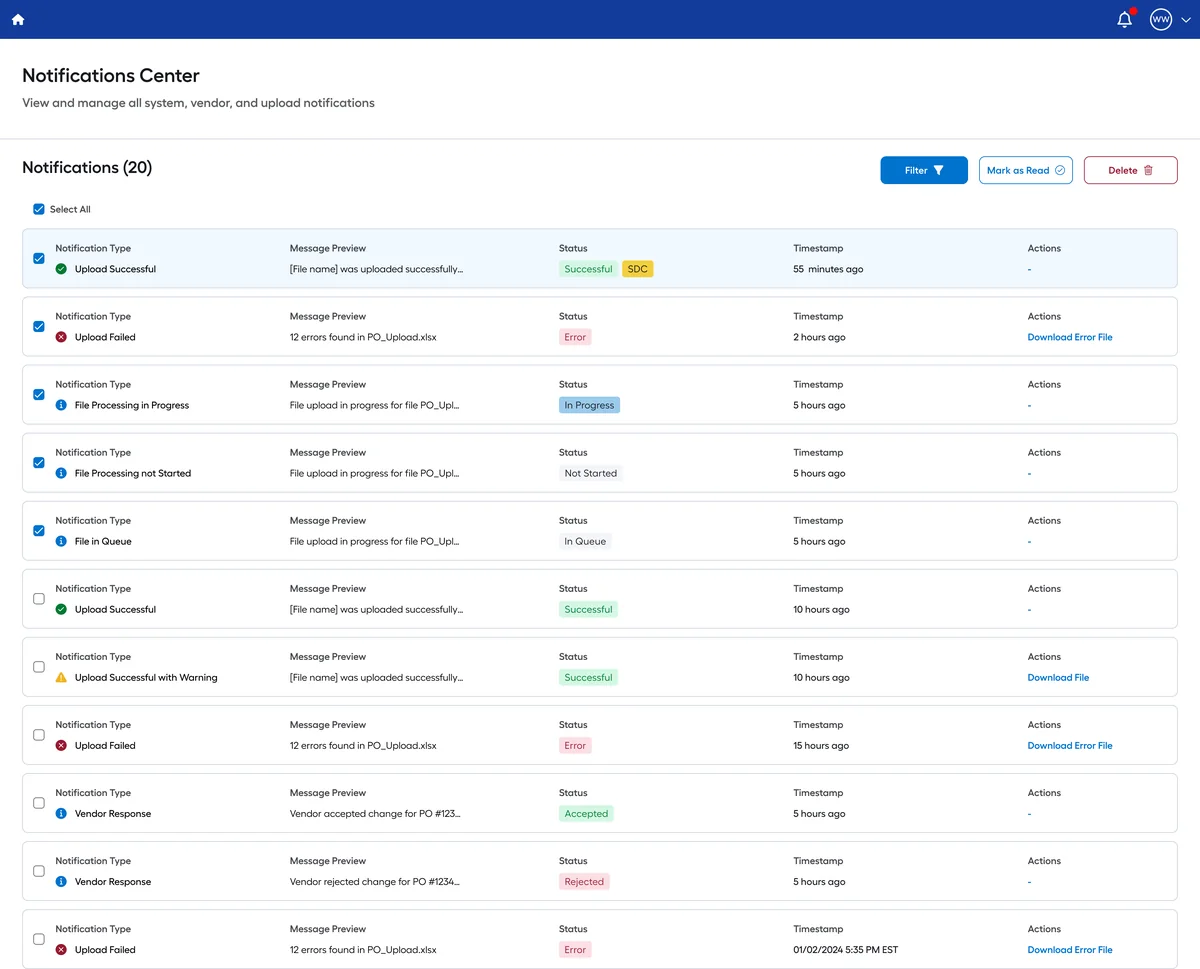Check the 01/02/2024 Upload Failed row checkbox
Screen dimensions: 1200x969
coord(39,939)
